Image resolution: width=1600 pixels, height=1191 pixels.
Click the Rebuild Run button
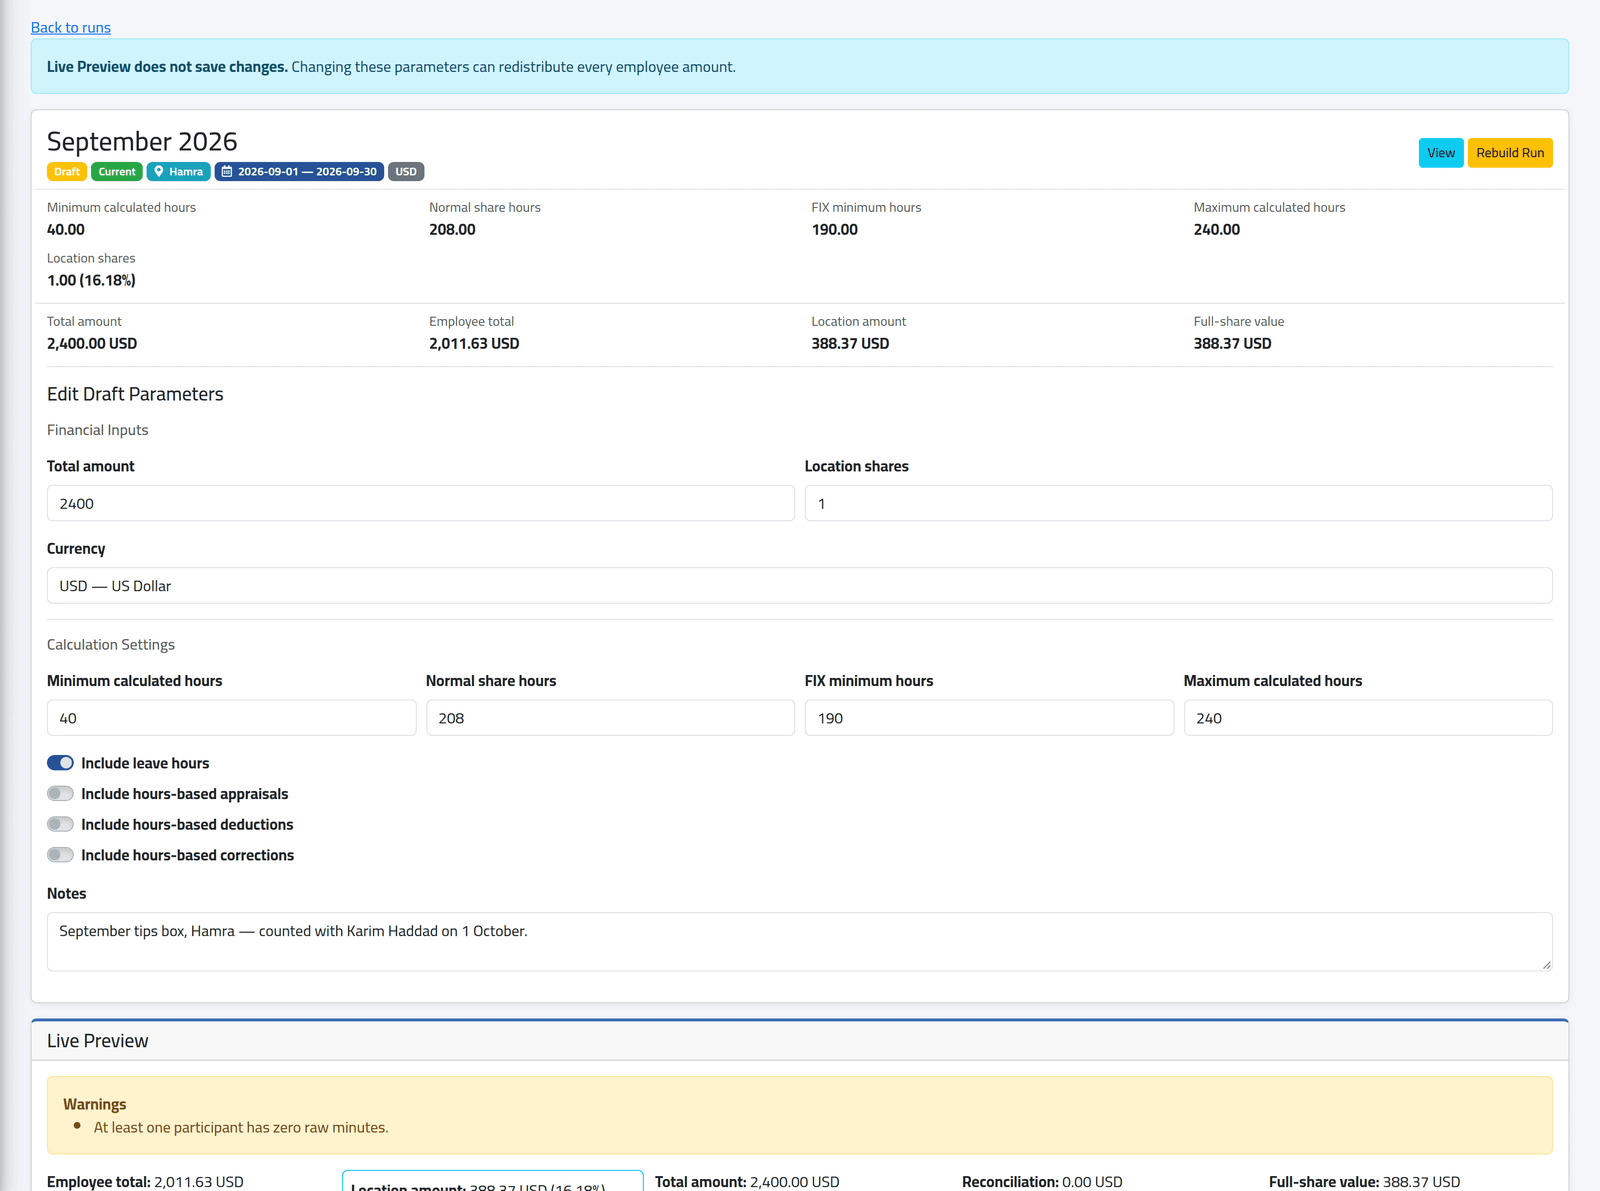coord(1510,153)
